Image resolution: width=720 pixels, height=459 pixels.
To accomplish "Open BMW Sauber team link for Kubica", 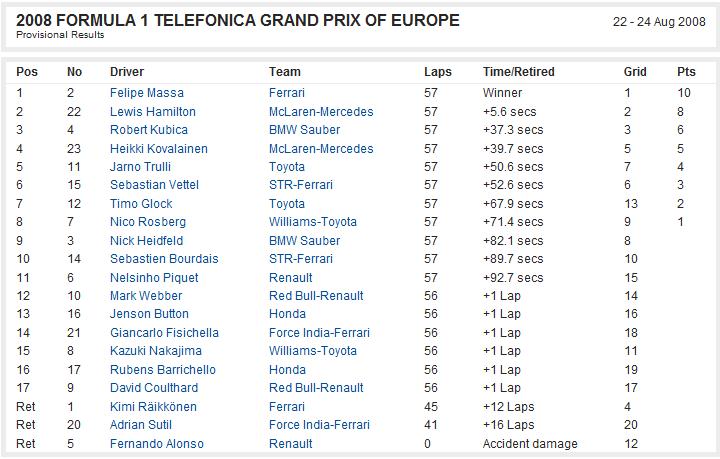I will click(304, 130).
